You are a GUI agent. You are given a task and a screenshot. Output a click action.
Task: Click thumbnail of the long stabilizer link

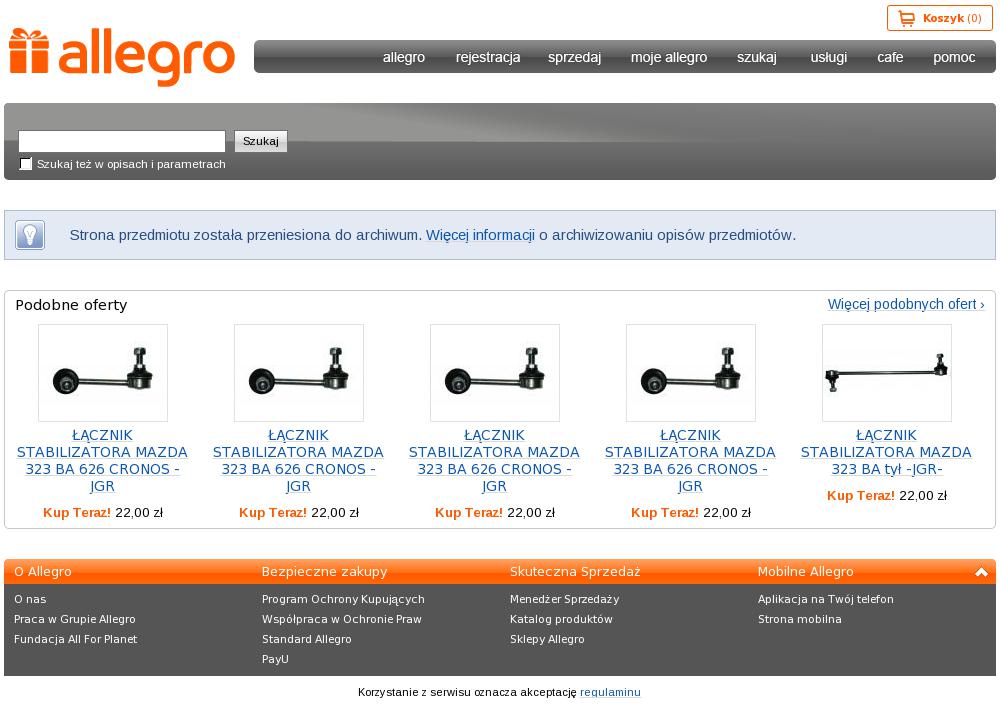886,373
